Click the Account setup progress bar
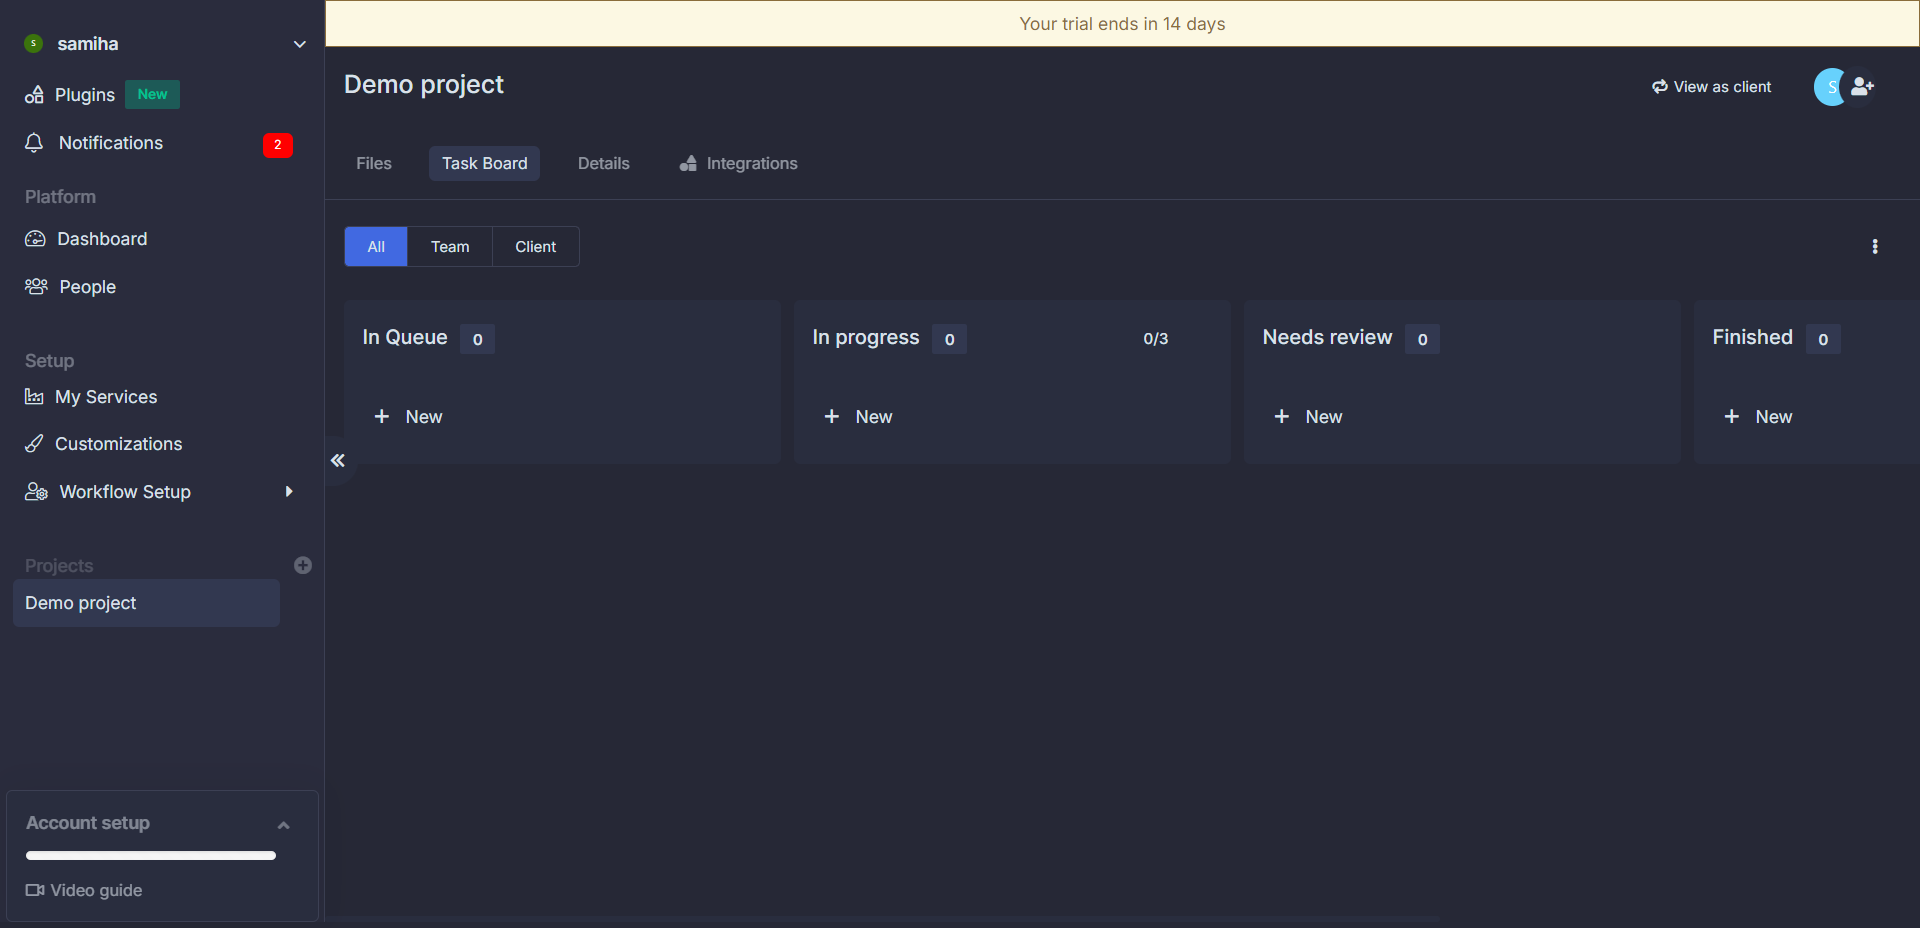 pos(149,856)
